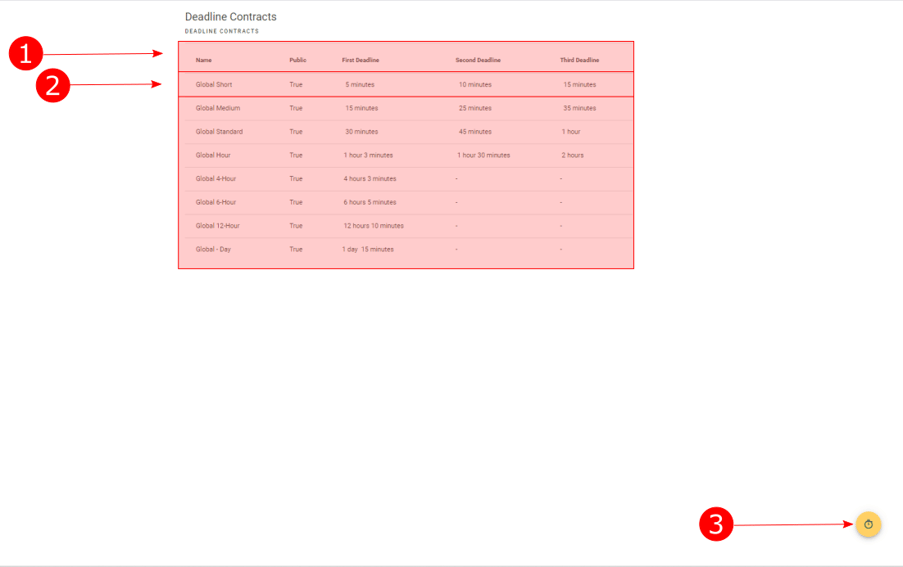
Task: Click the red annotation circle numbered 2
Action: (53, 86)
